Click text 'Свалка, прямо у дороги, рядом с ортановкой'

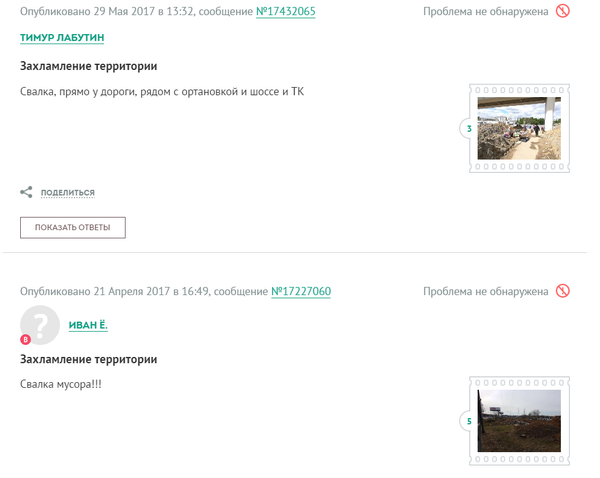(129, 92)
